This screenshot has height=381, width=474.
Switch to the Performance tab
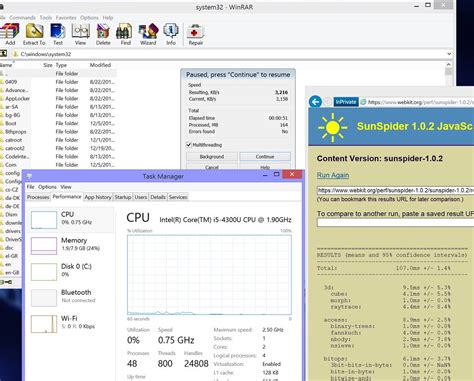pos(67,197)
